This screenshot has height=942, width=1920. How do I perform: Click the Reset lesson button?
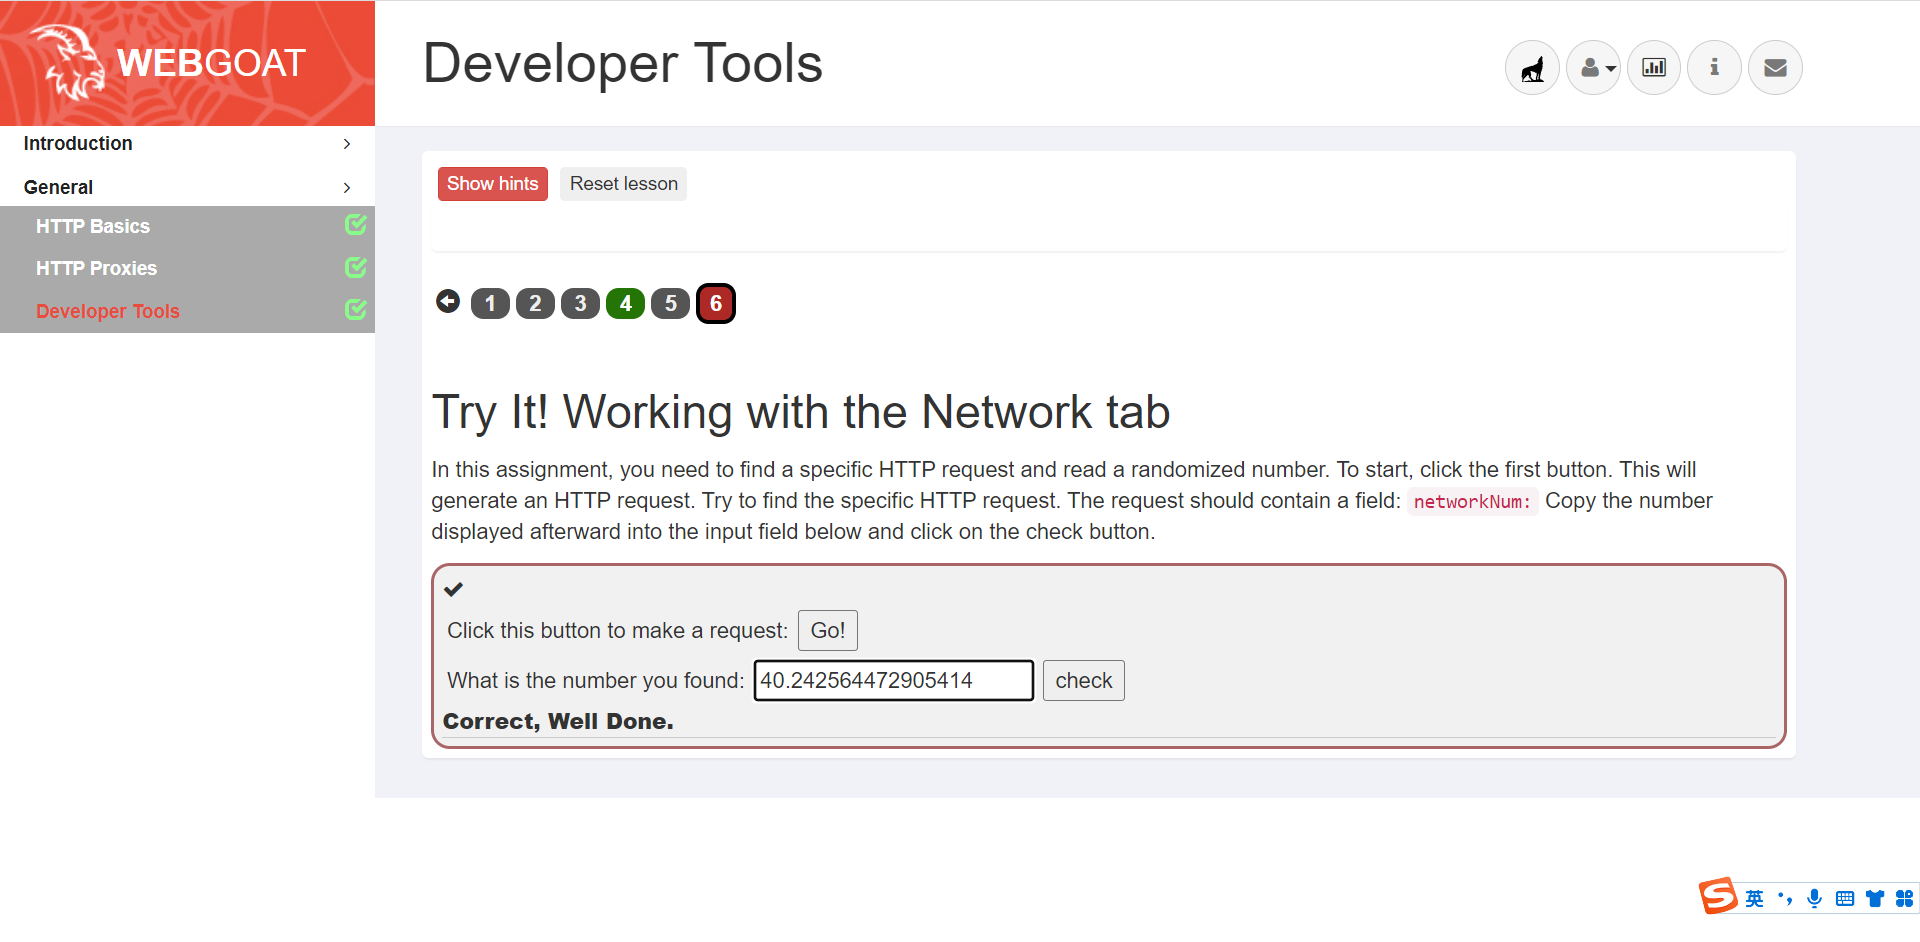click(x=623, y=184)
